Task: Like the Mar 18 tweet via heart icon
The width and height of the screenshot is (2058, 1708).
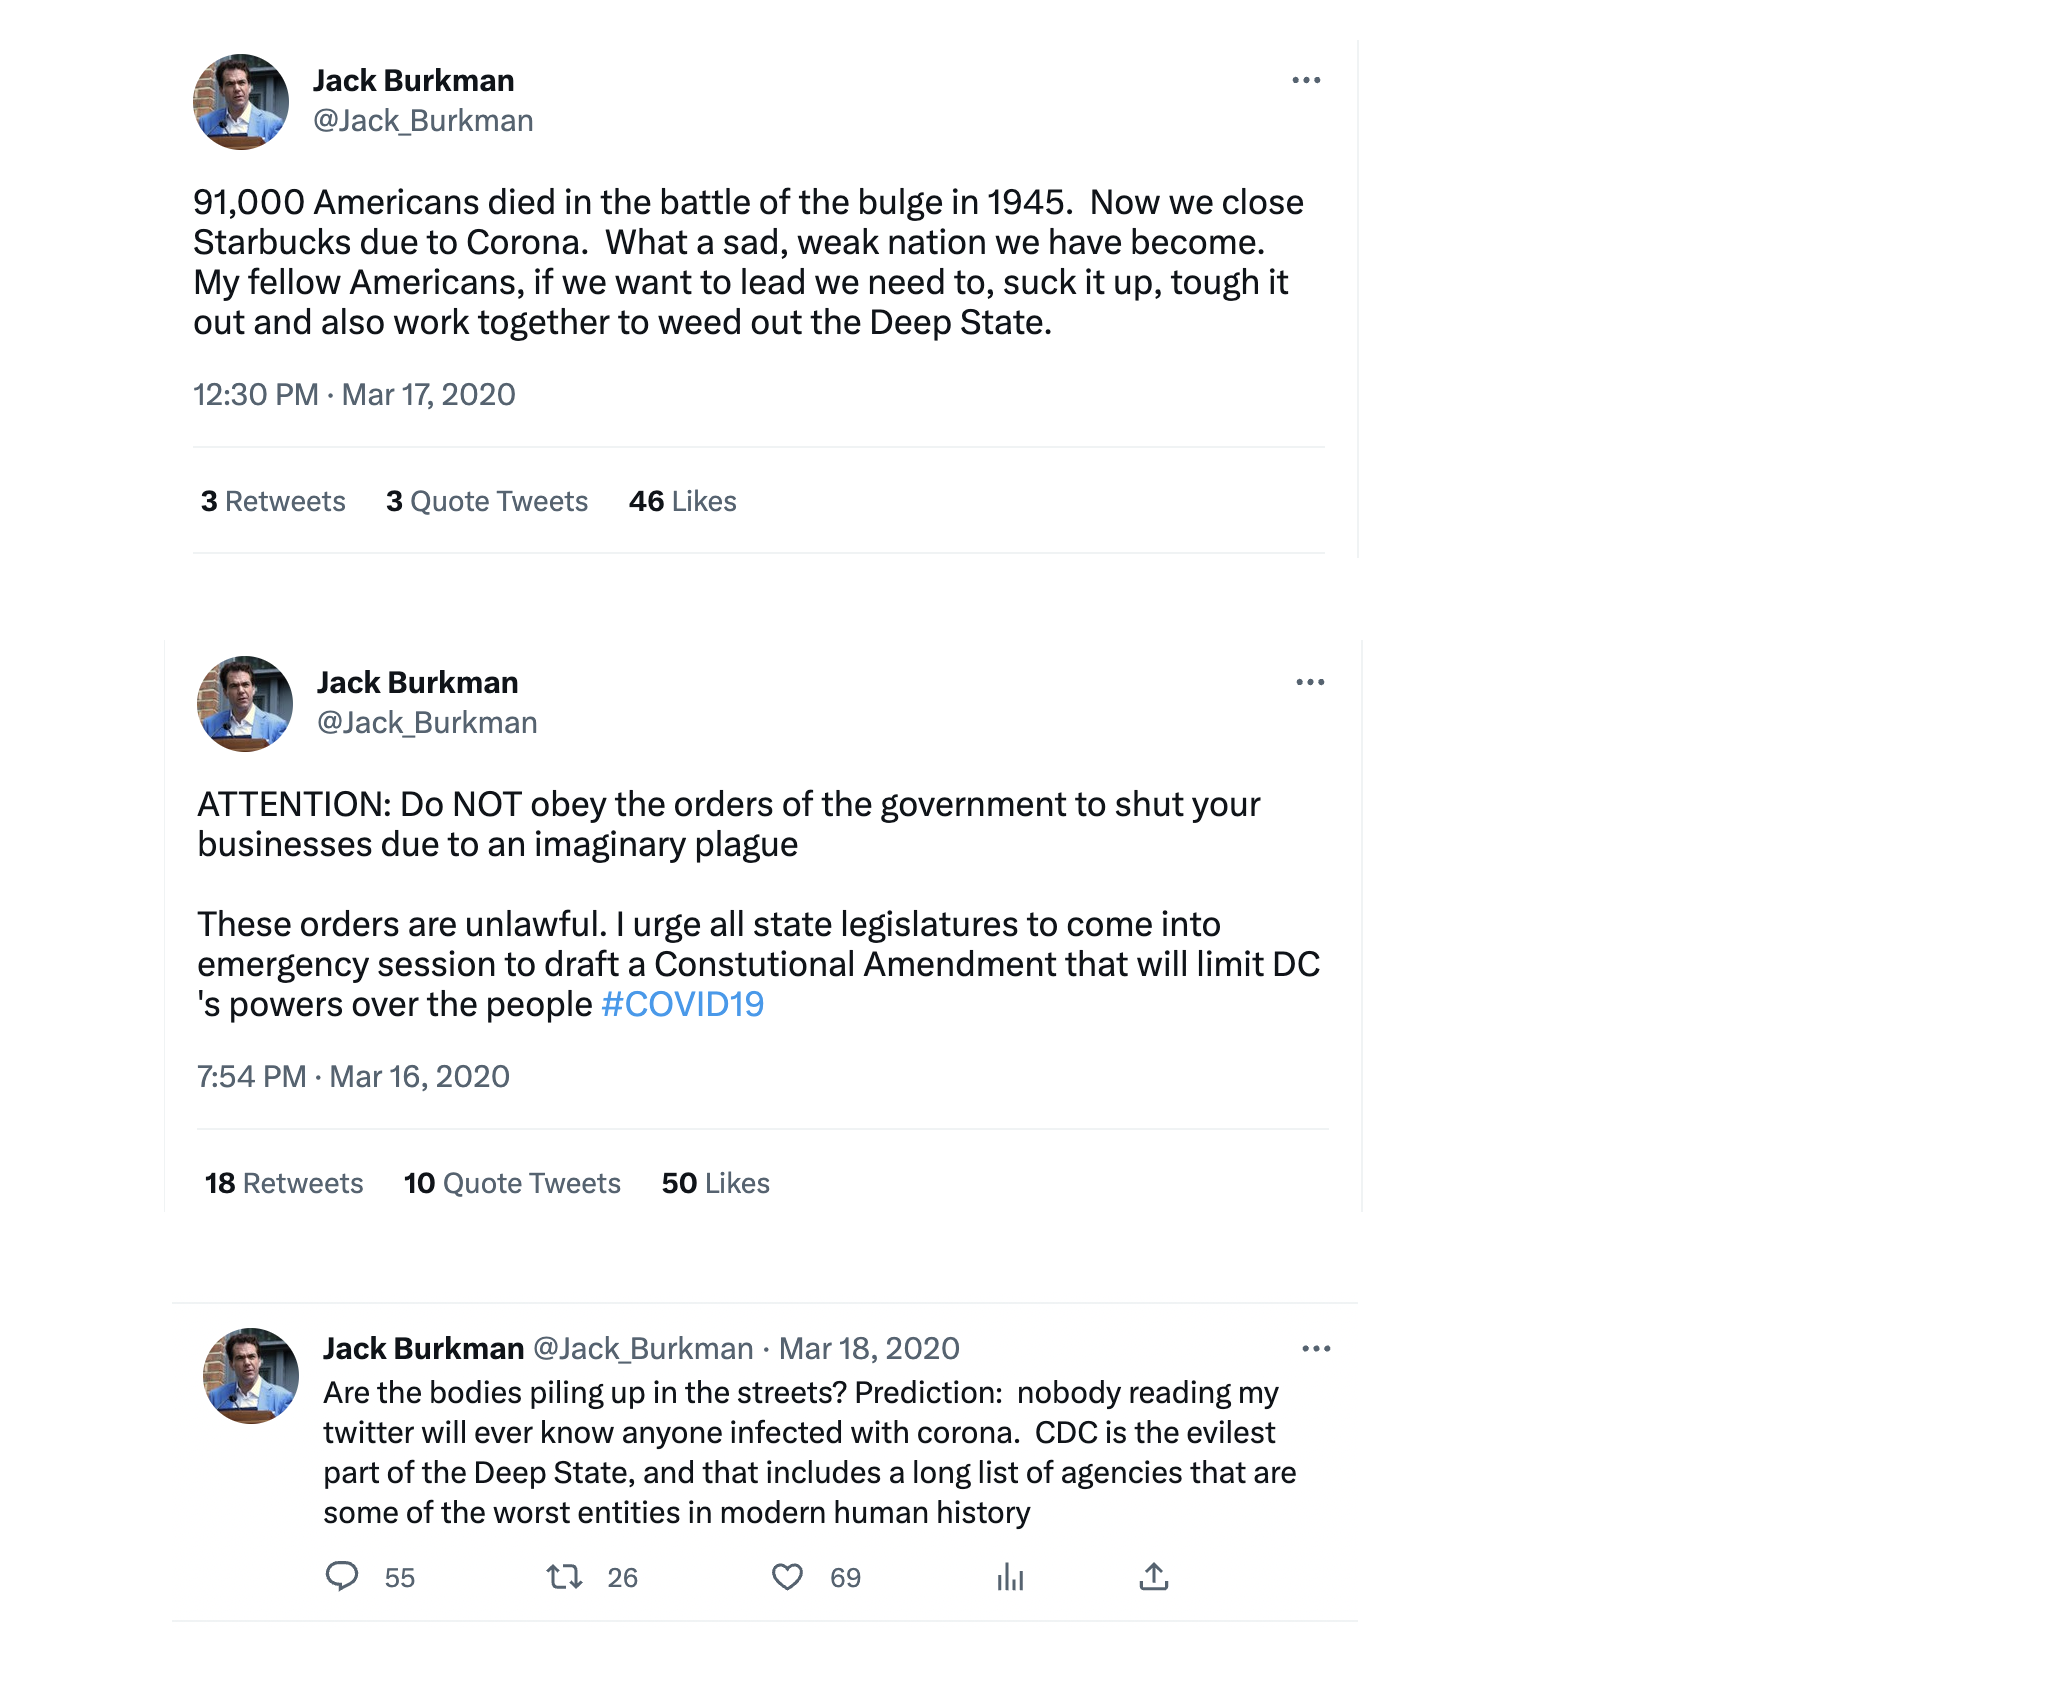Action: [x=788, y=1577]
